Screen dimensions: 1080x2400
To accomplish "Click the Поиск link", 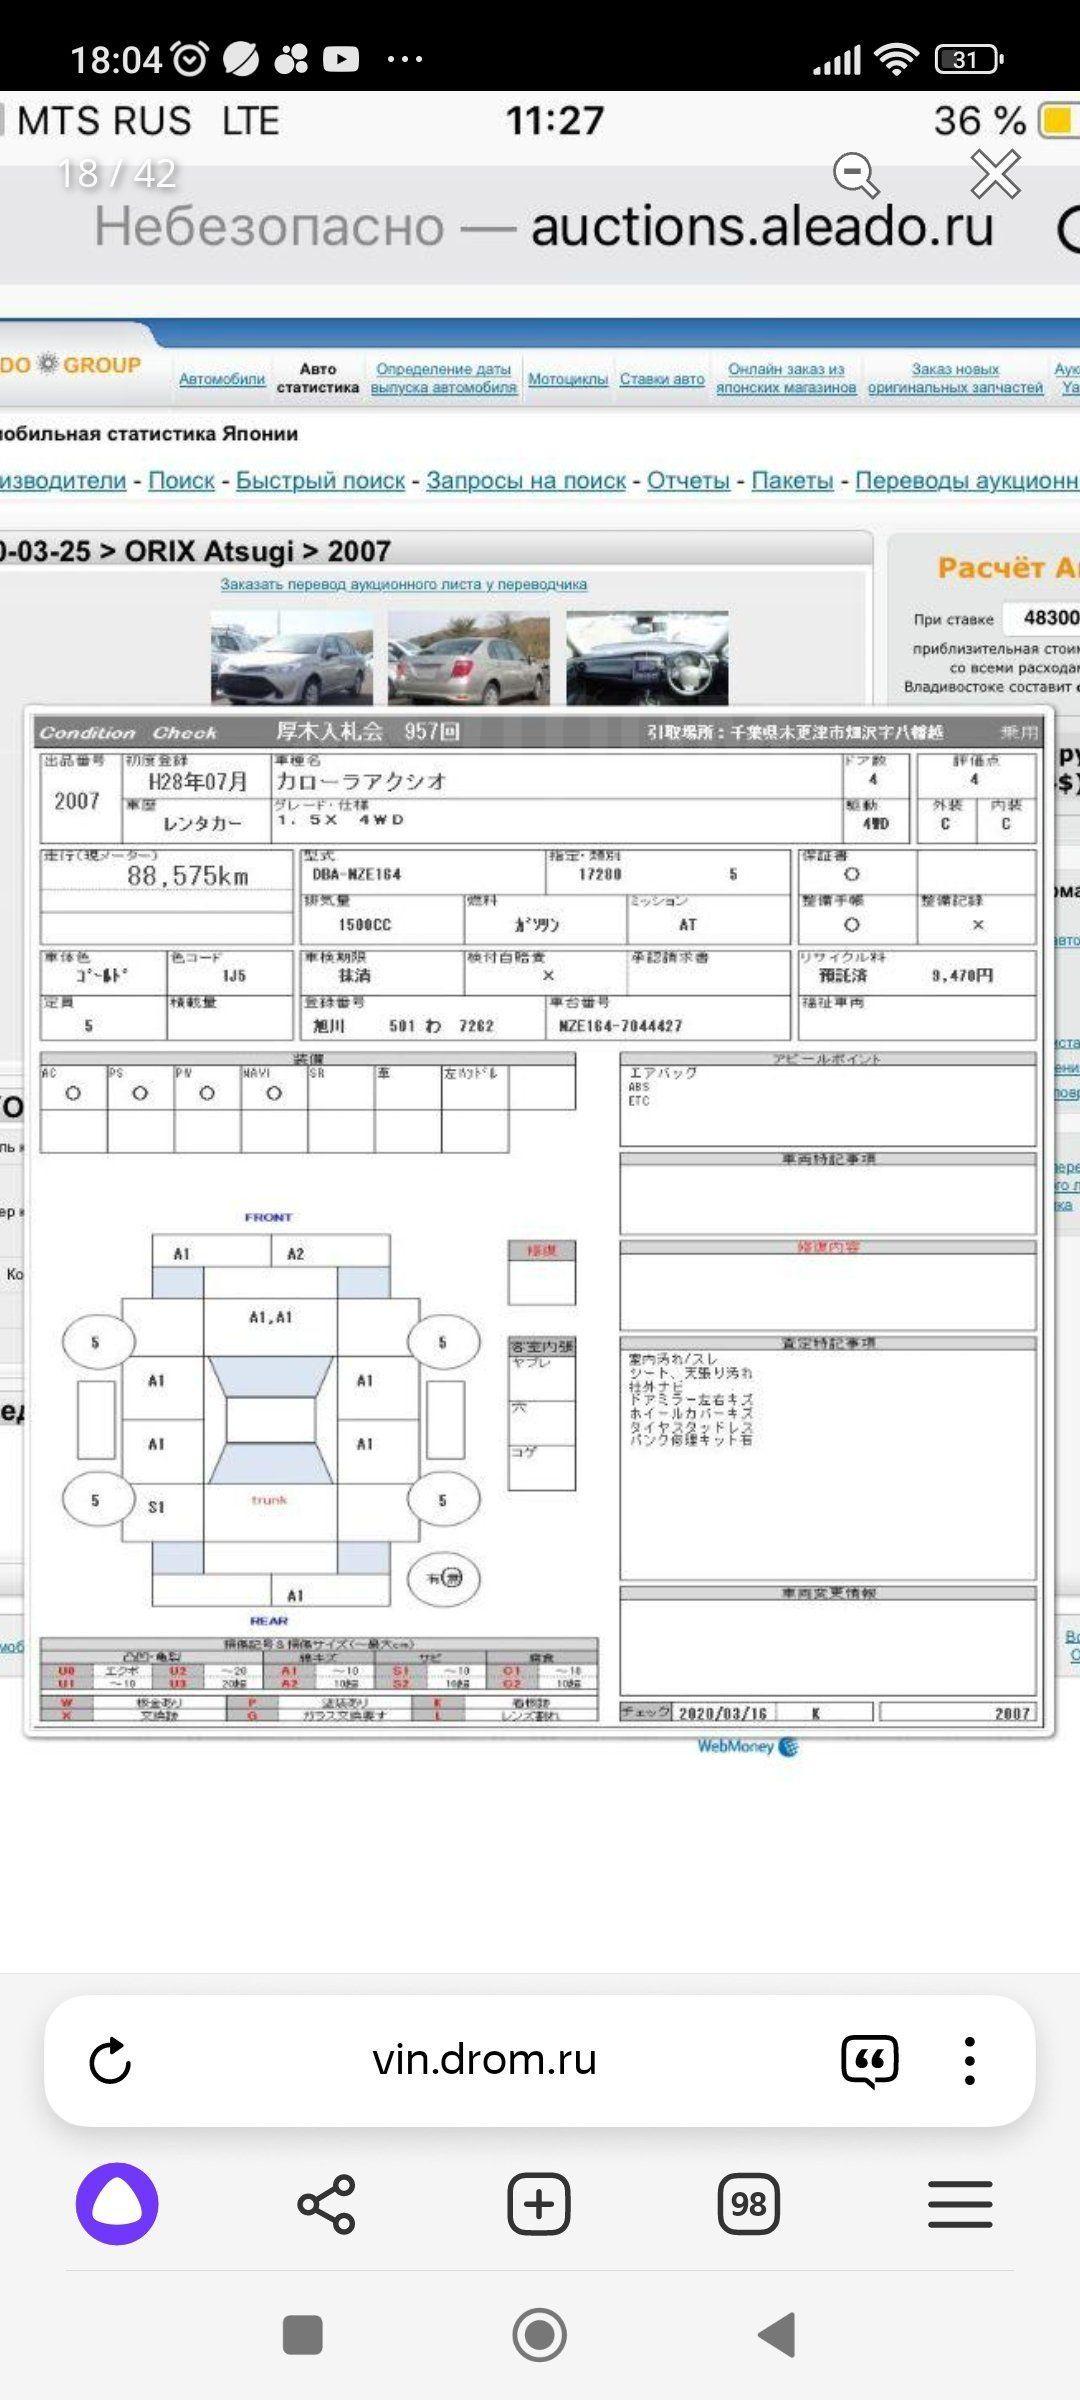I will coord(181,481).
